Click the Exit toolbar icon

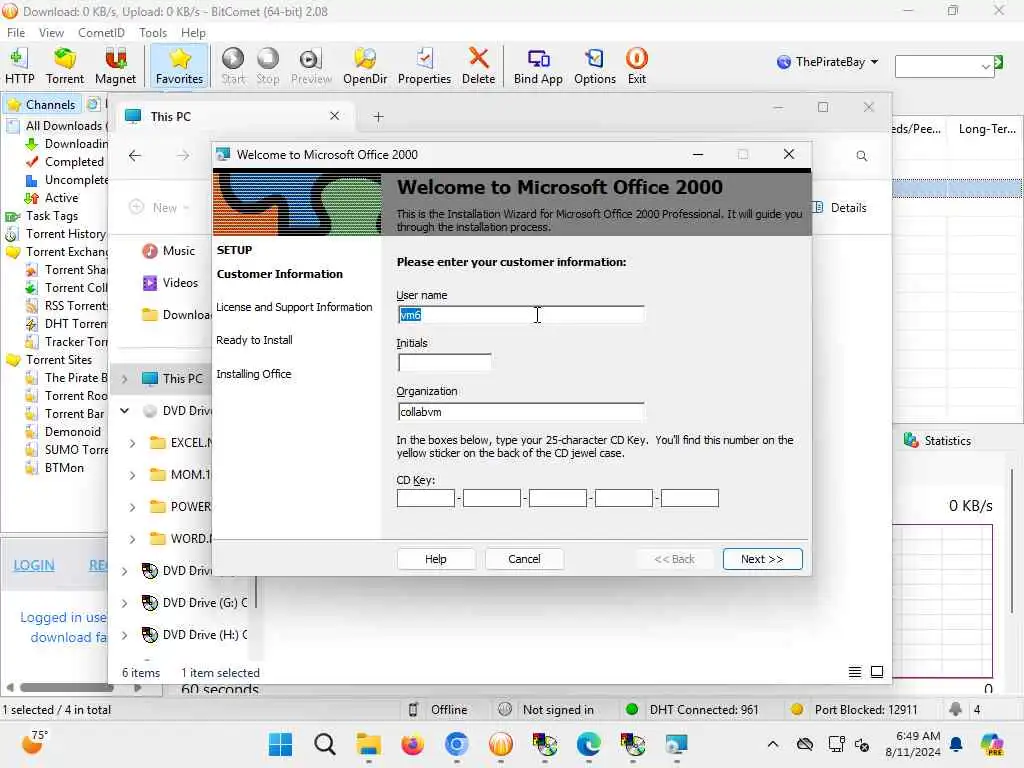(x=637, y=66)
